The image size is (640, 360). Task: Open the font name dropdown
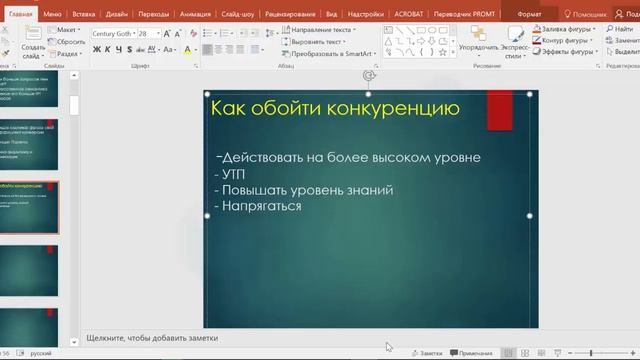pos(134,33)
